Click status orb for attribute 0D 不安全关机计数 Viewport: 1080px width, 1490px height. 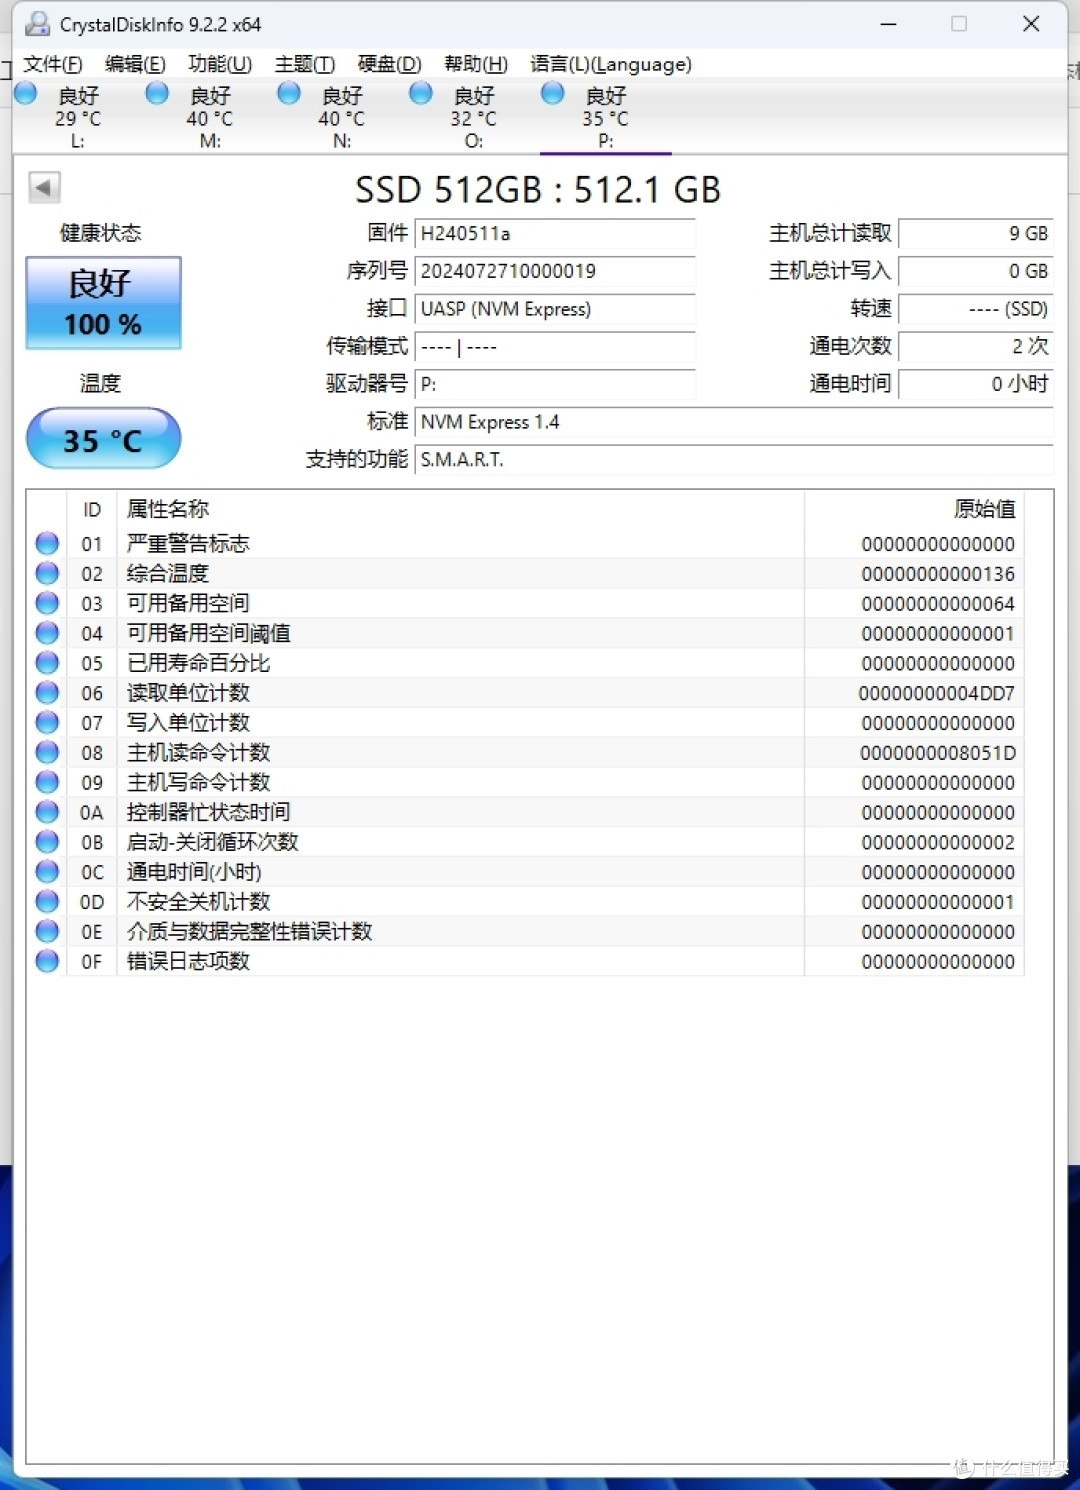click(x=47, y=901)
